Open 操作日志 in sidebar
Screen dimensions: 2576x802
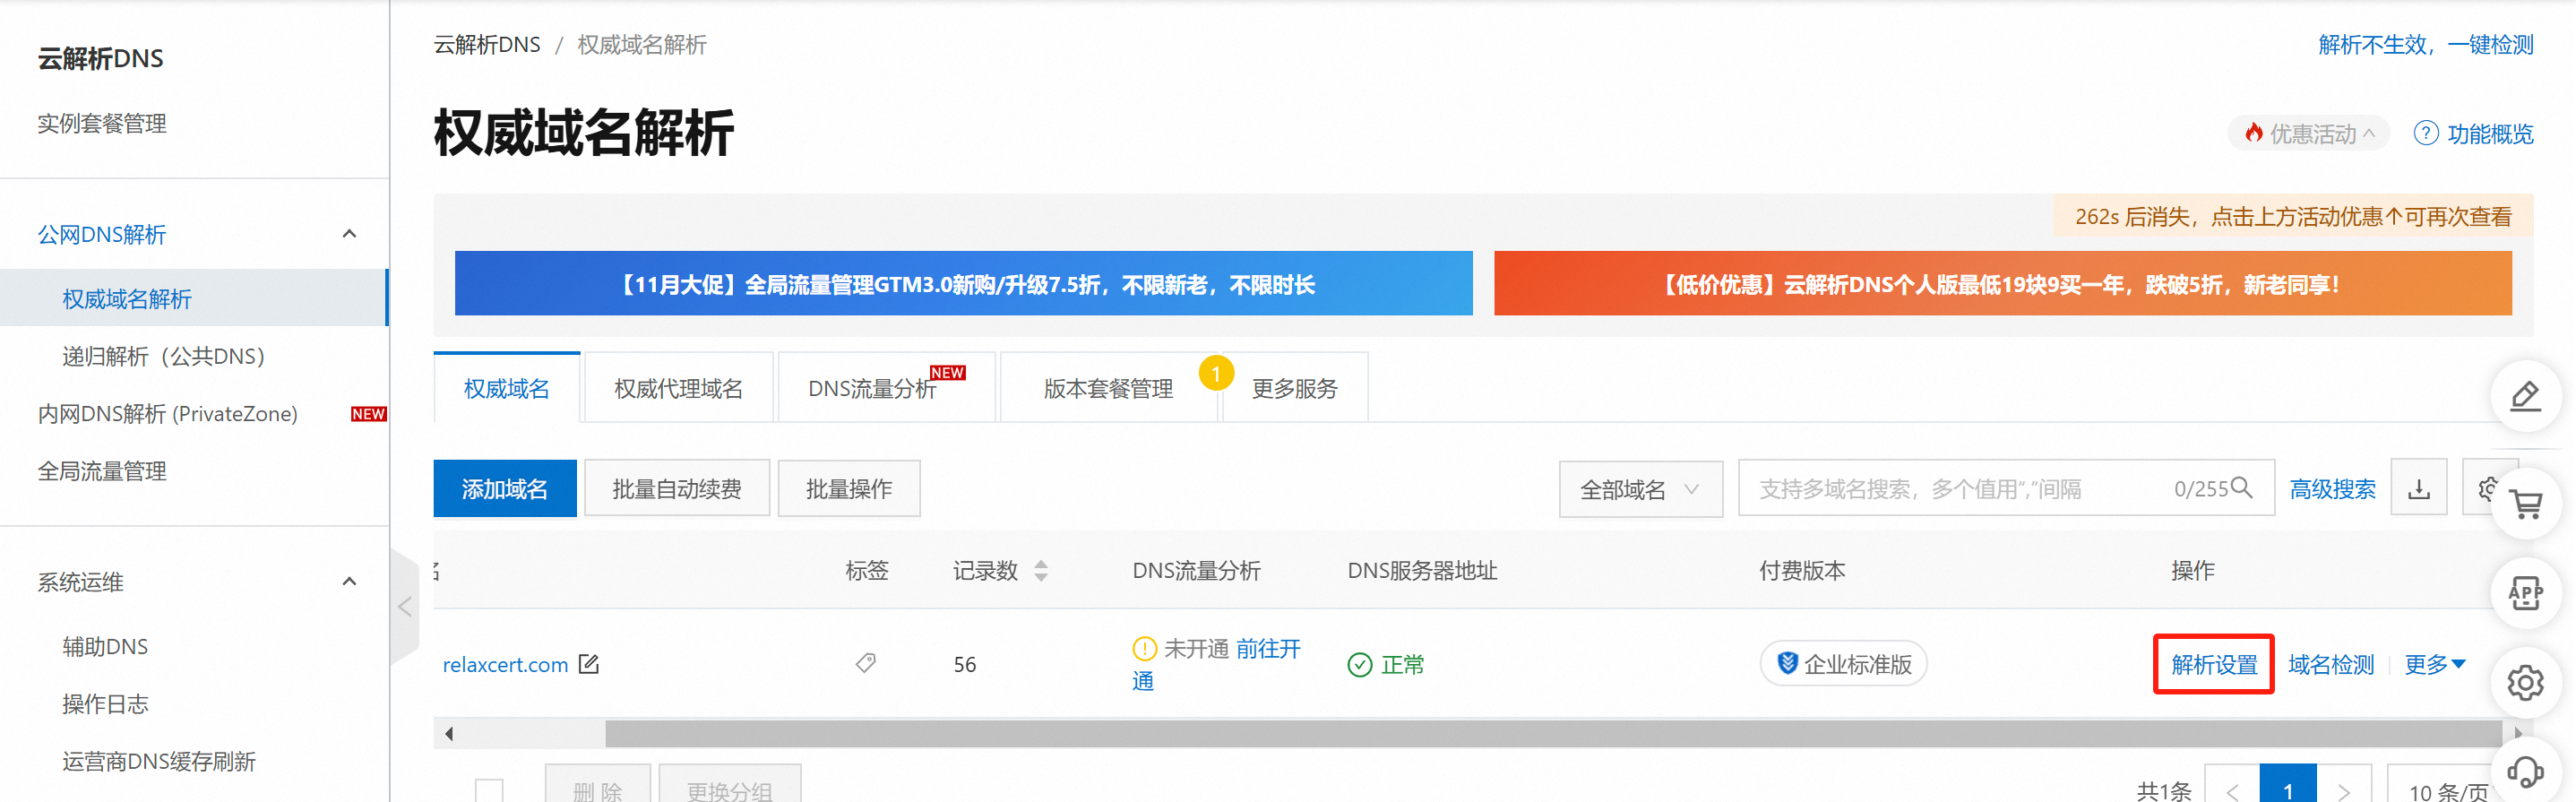[x=105, y=704]
